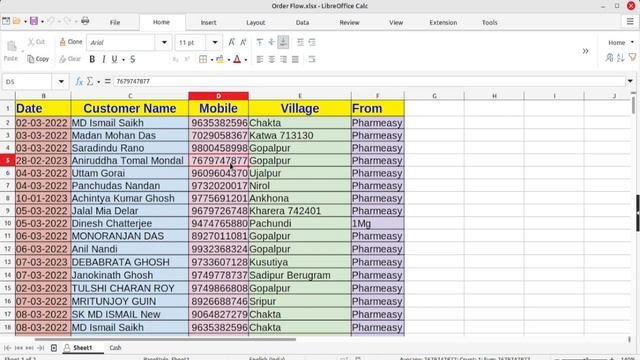Open the underline style dropdown arrow
This screenshot has height=360, width=640.
pyautogui.click(x=124, y=60)
